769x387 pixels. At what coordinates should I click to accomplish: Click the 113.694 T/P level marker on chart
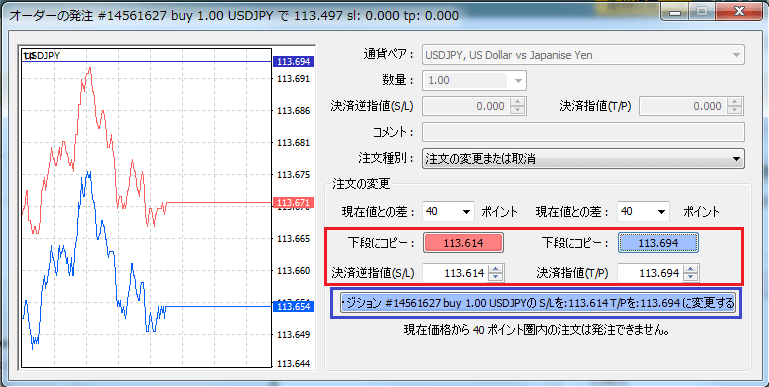pos(293,62)
